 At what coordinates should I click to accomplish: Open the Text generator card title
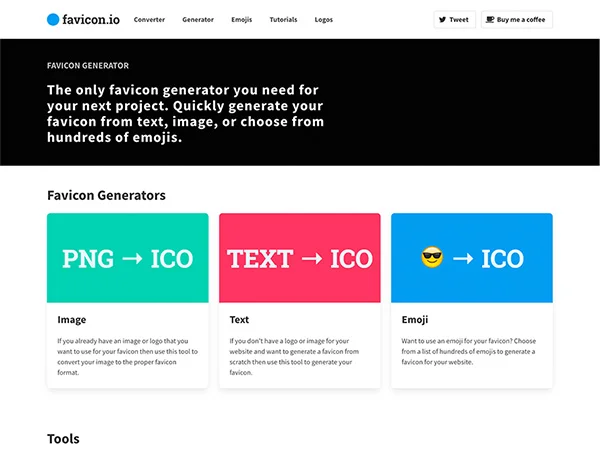[239, 320]
